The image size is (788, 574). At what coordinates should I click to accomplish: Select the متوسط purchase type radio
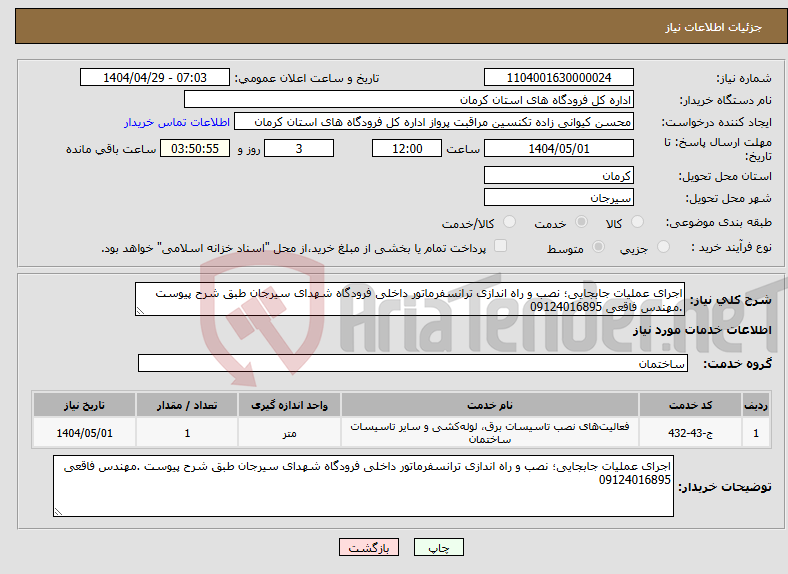[x=598, y=247]
